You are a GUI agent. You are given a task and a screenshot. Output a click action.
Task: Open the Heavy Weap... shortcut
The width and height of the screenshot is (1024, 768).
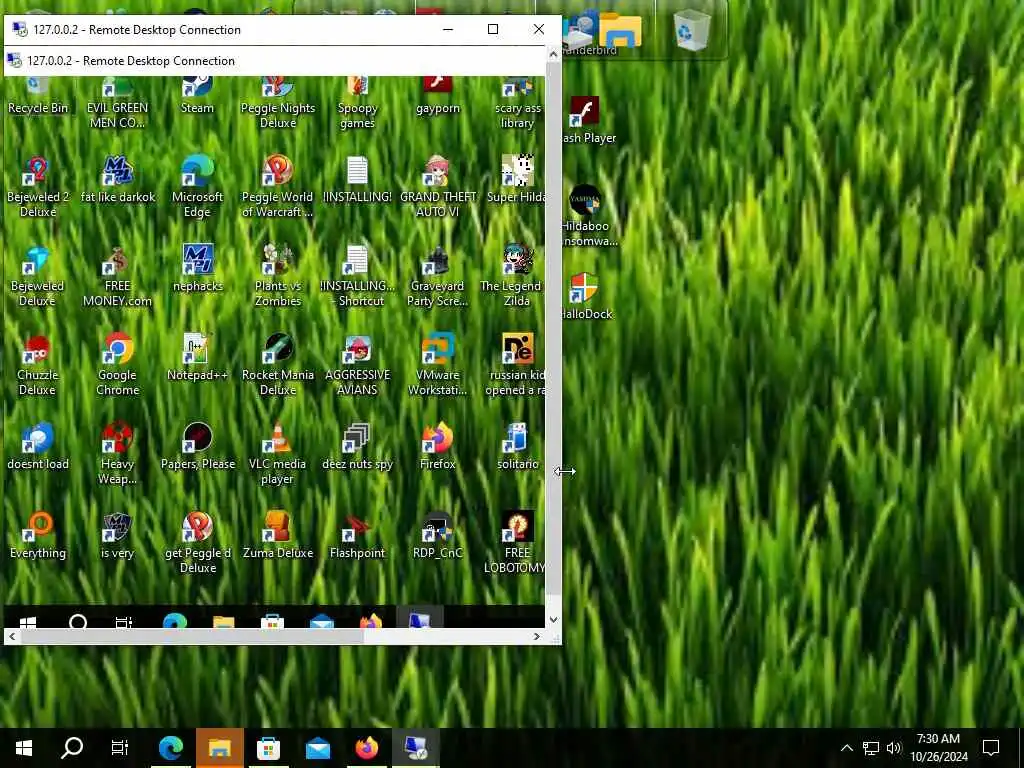point(118,455)
